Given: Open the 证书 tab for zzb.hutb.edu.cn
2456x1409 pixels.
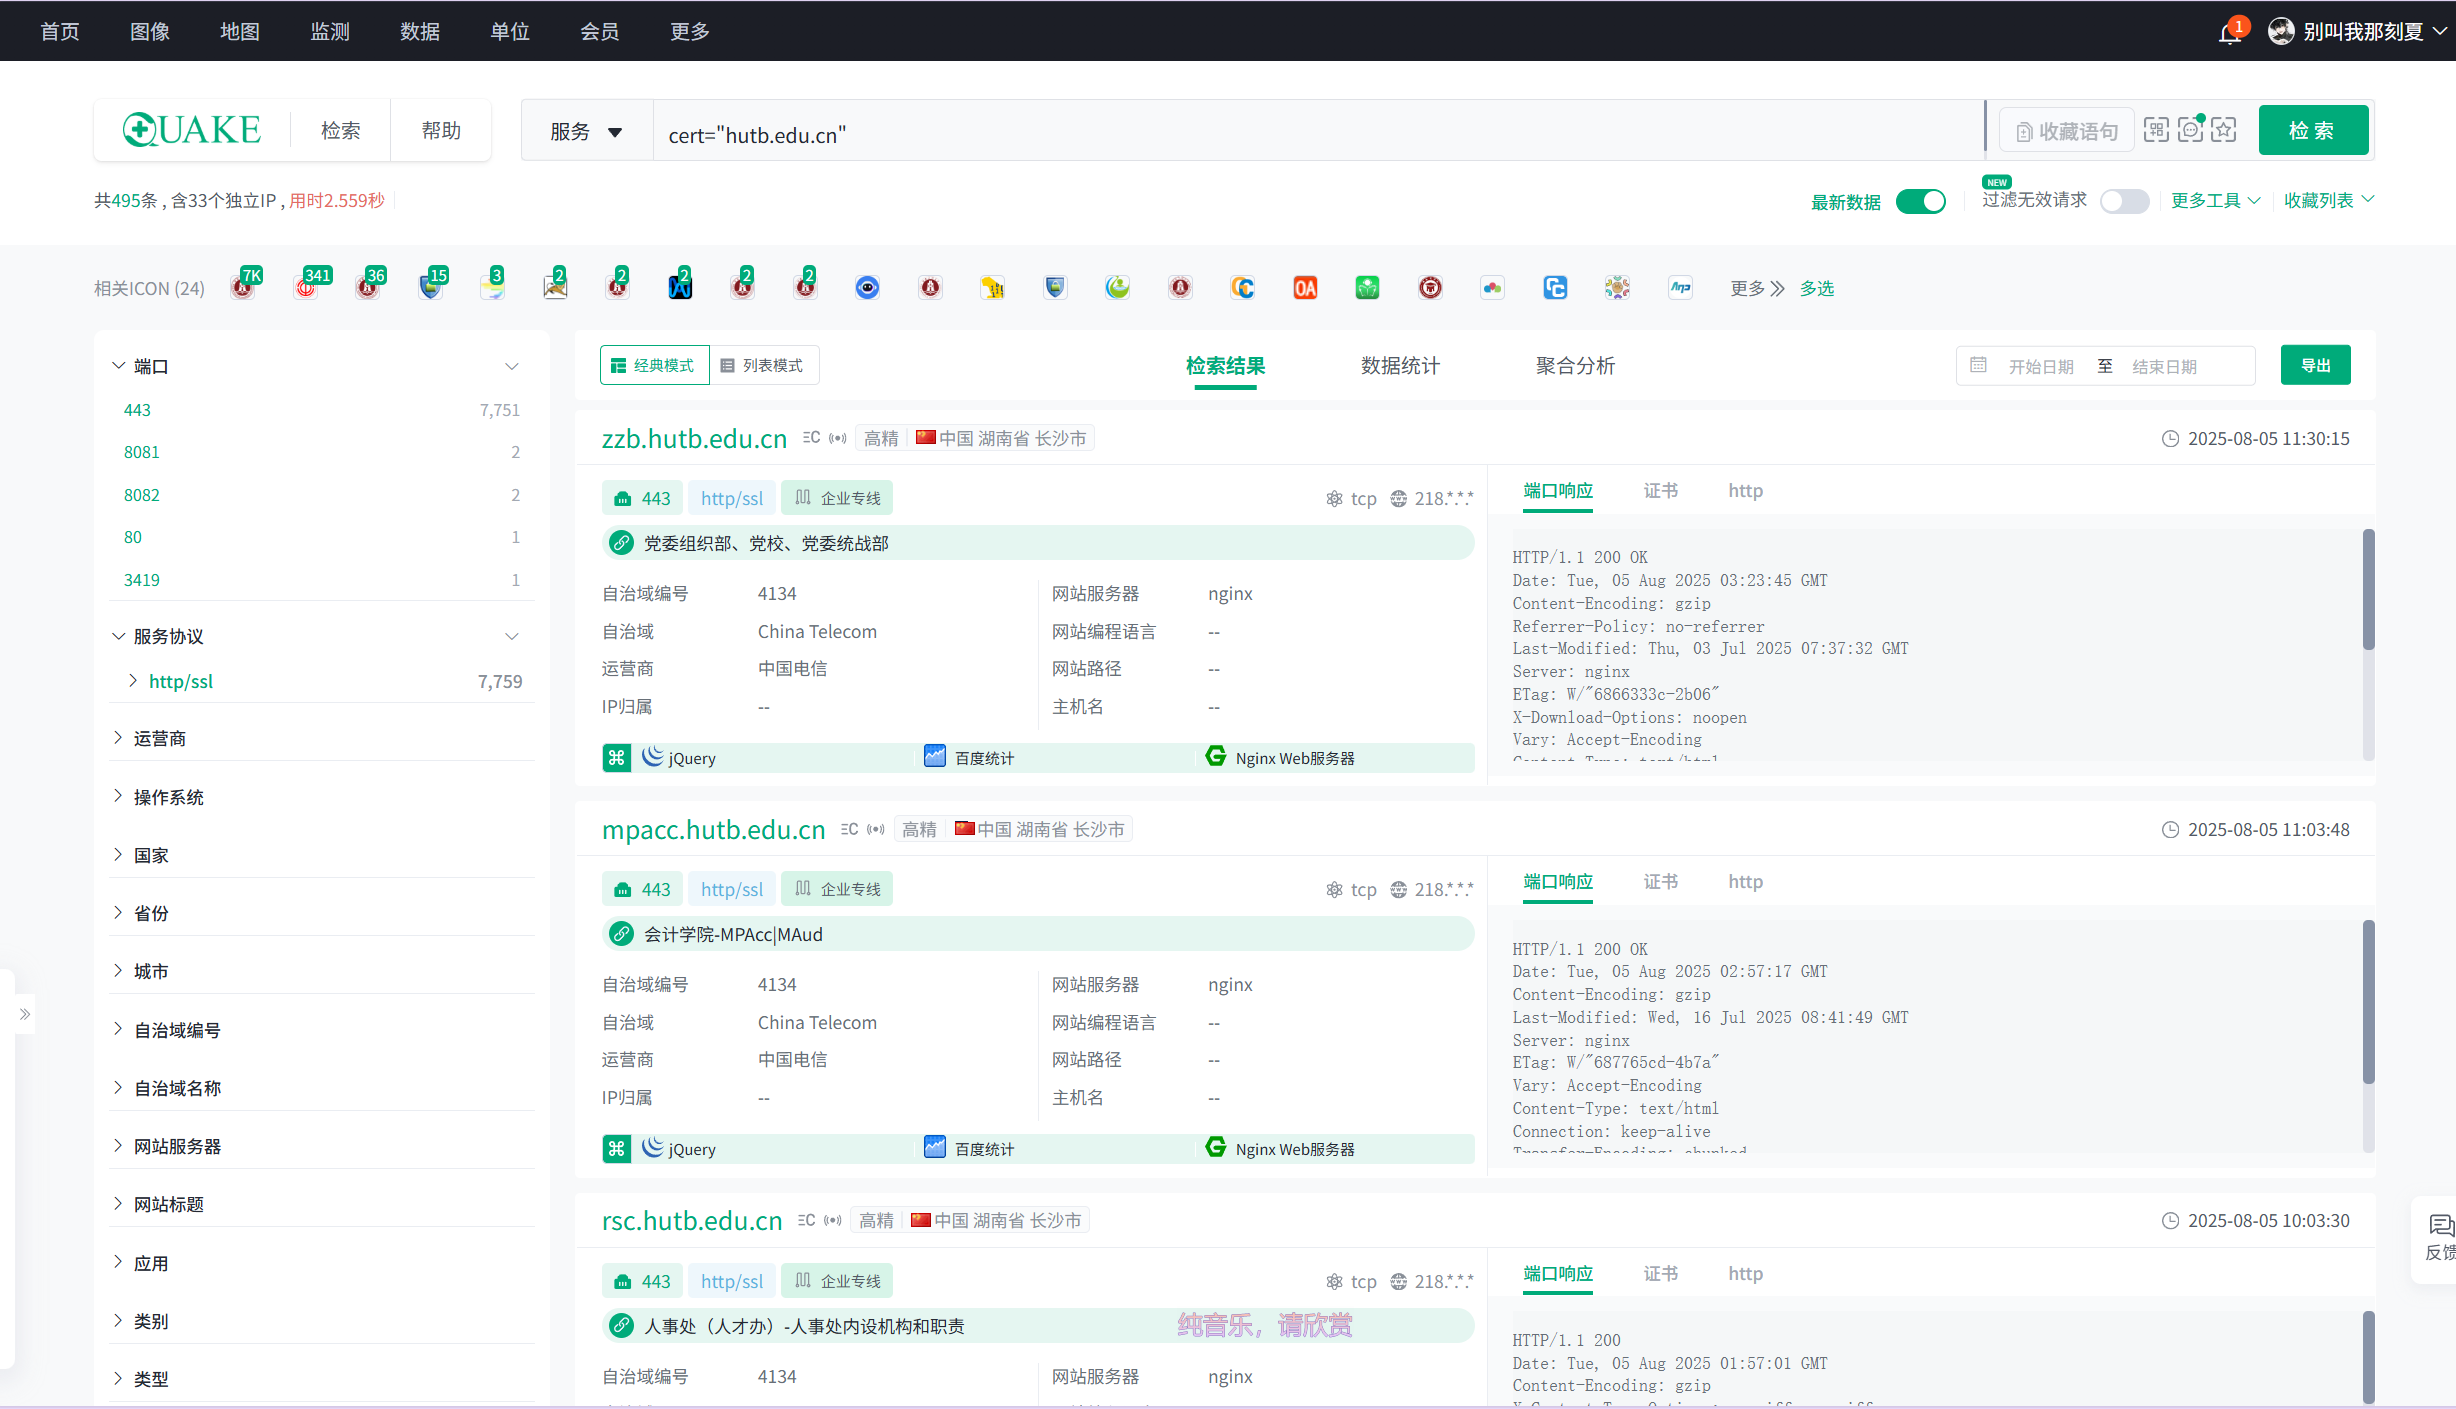Looking at the screenshot, I should (x=1660, y=491).
